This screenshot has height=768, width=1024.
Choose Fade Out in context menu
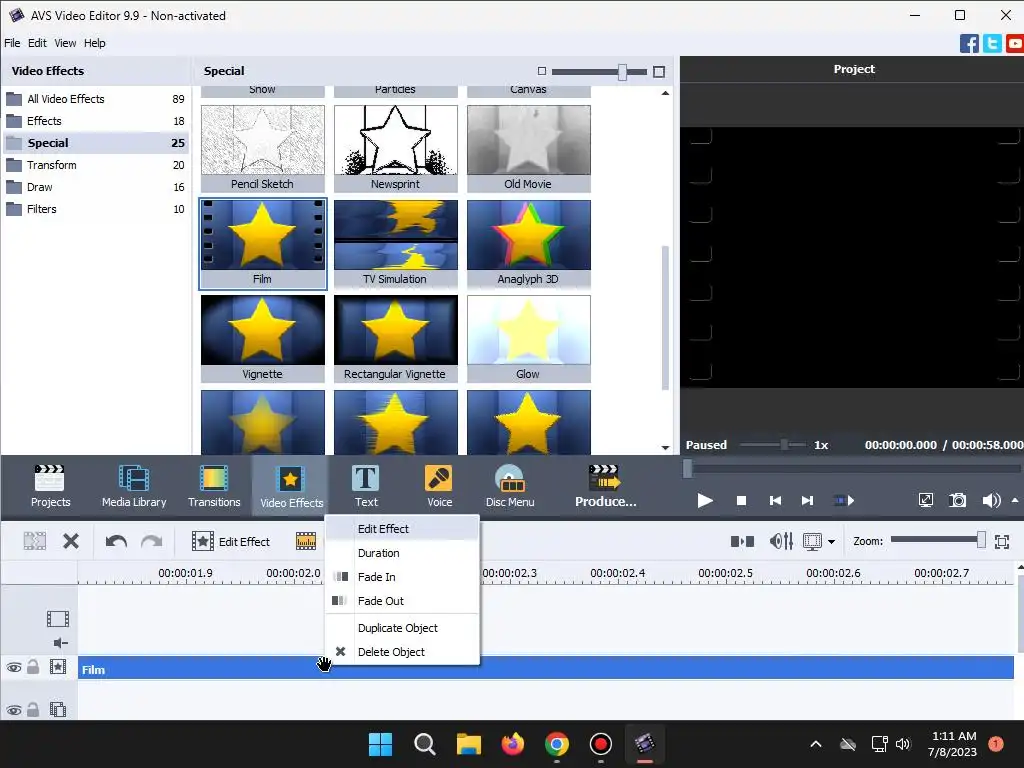402,601
